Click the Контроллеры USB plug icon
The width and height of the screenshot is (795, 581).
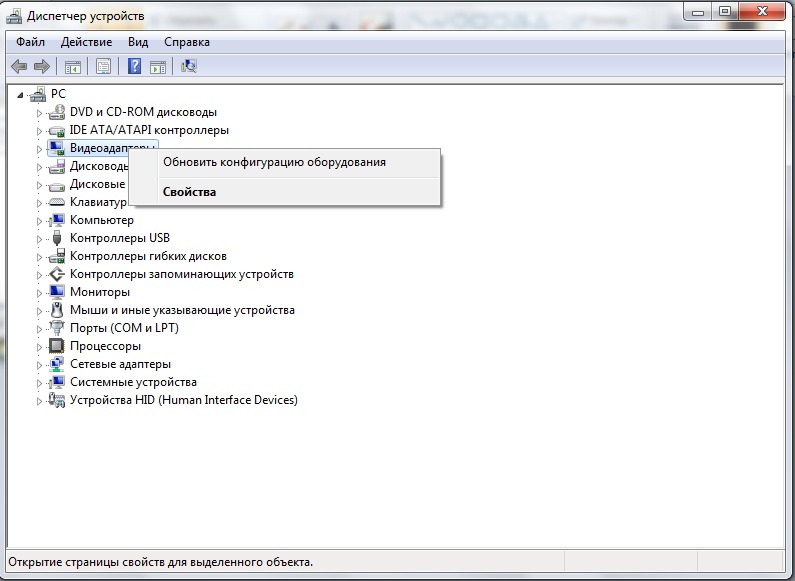click(57, 238)
